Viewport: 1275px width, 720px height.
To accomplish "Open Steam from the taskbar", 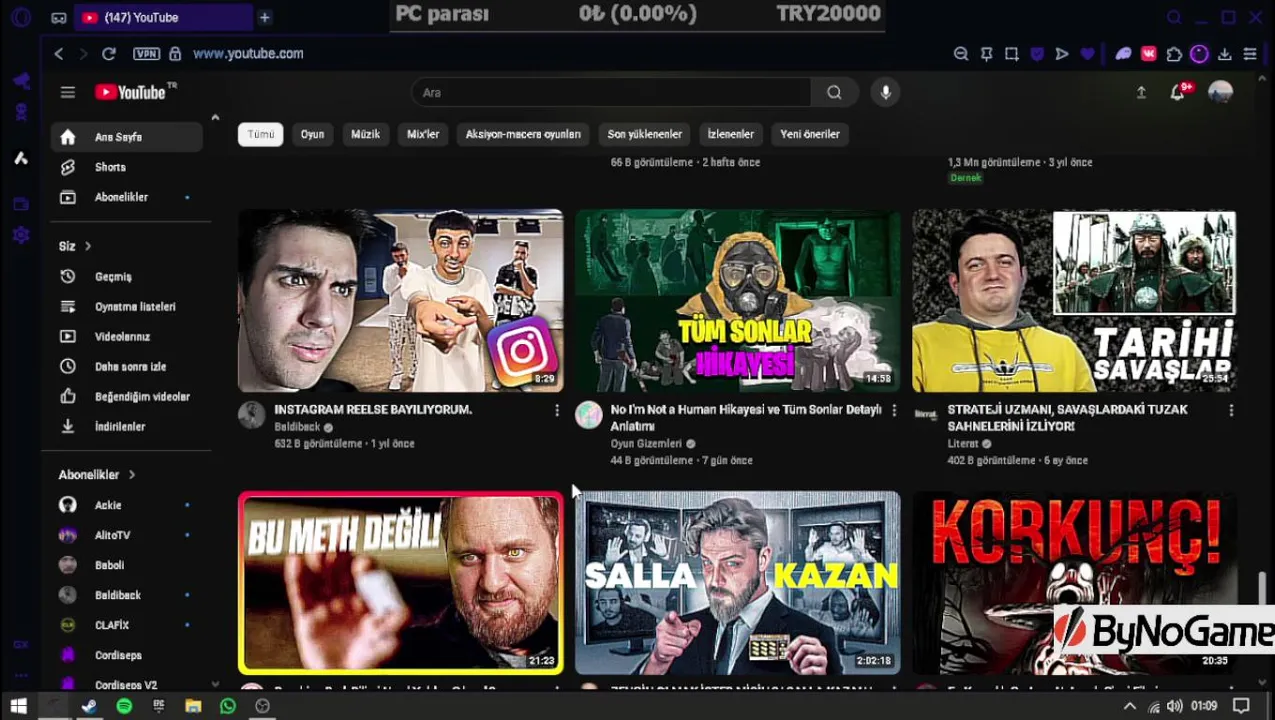I will pyautogui.click(x=89, y=706).
